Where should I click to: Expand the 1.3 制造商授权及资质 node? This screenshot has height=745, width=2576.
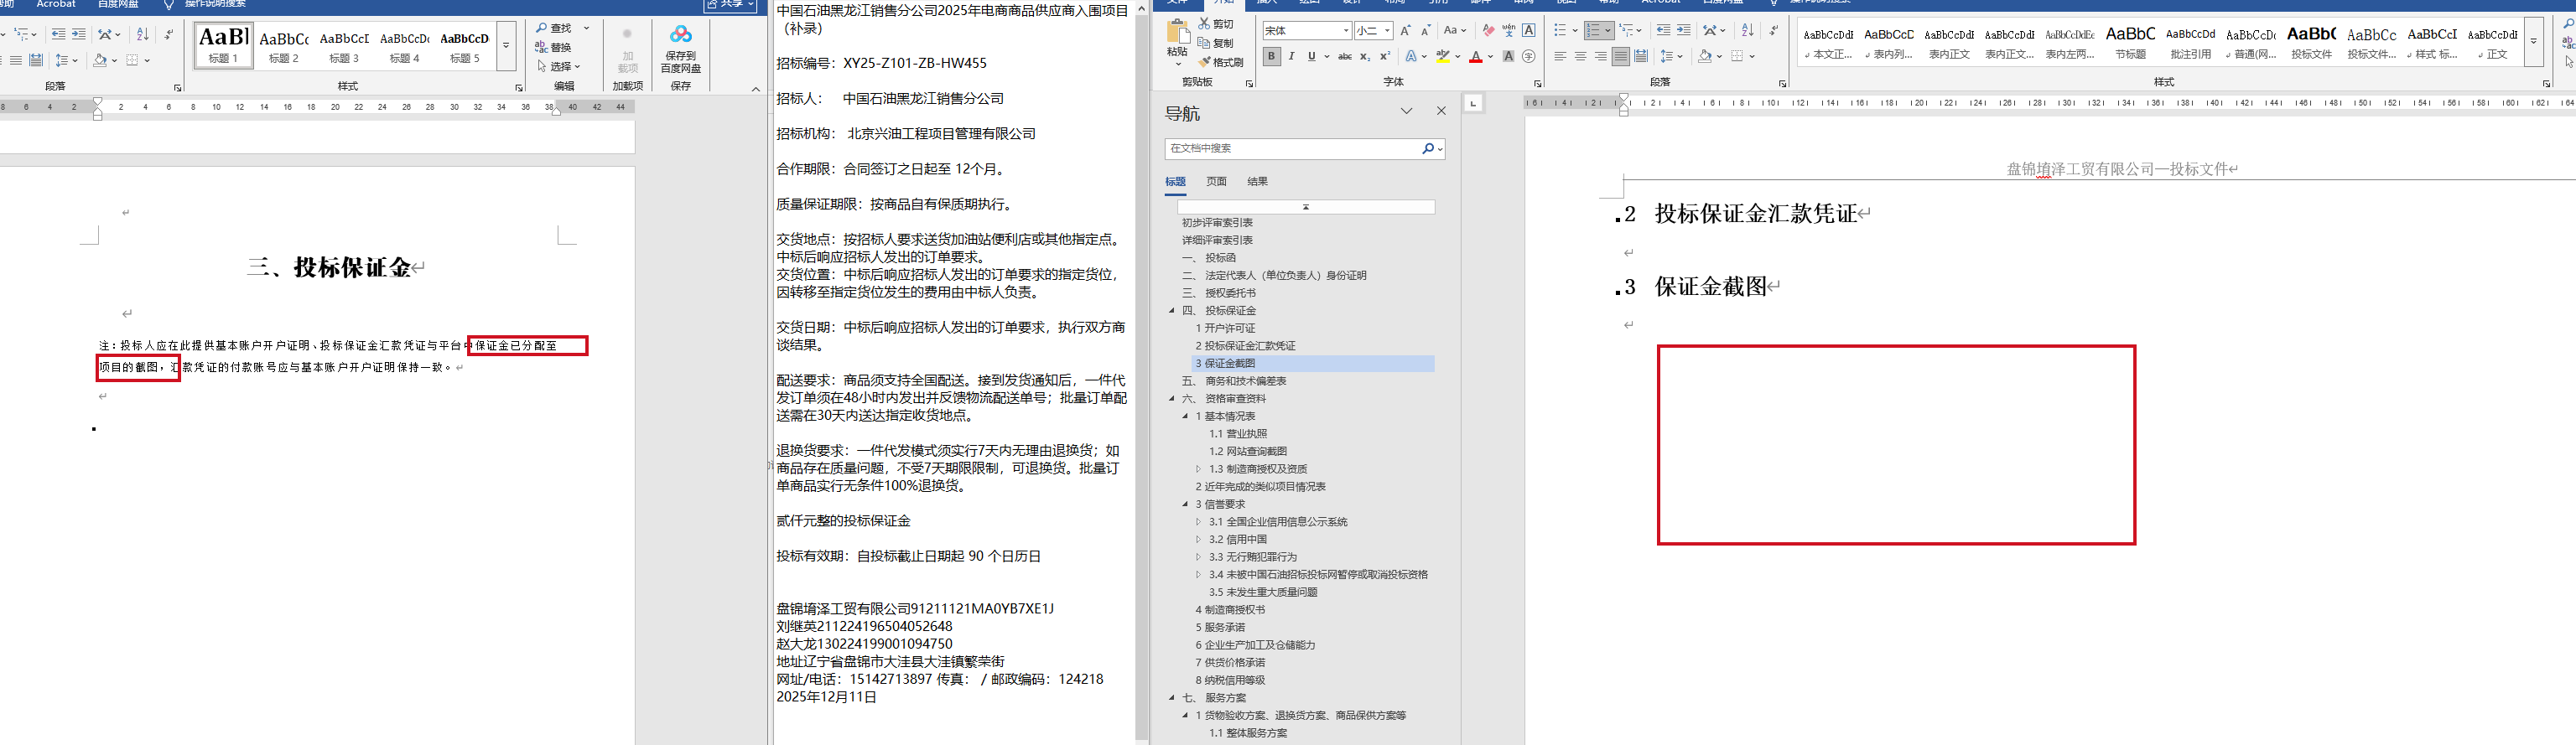pyautogui.click(x=1198, y=469)
